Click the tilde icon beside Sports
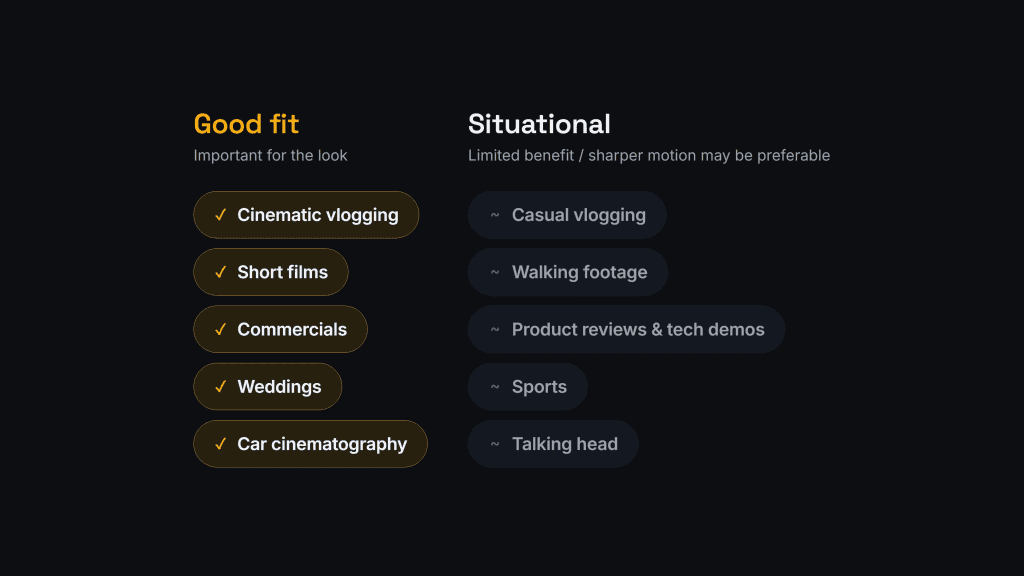 [495, 387]
